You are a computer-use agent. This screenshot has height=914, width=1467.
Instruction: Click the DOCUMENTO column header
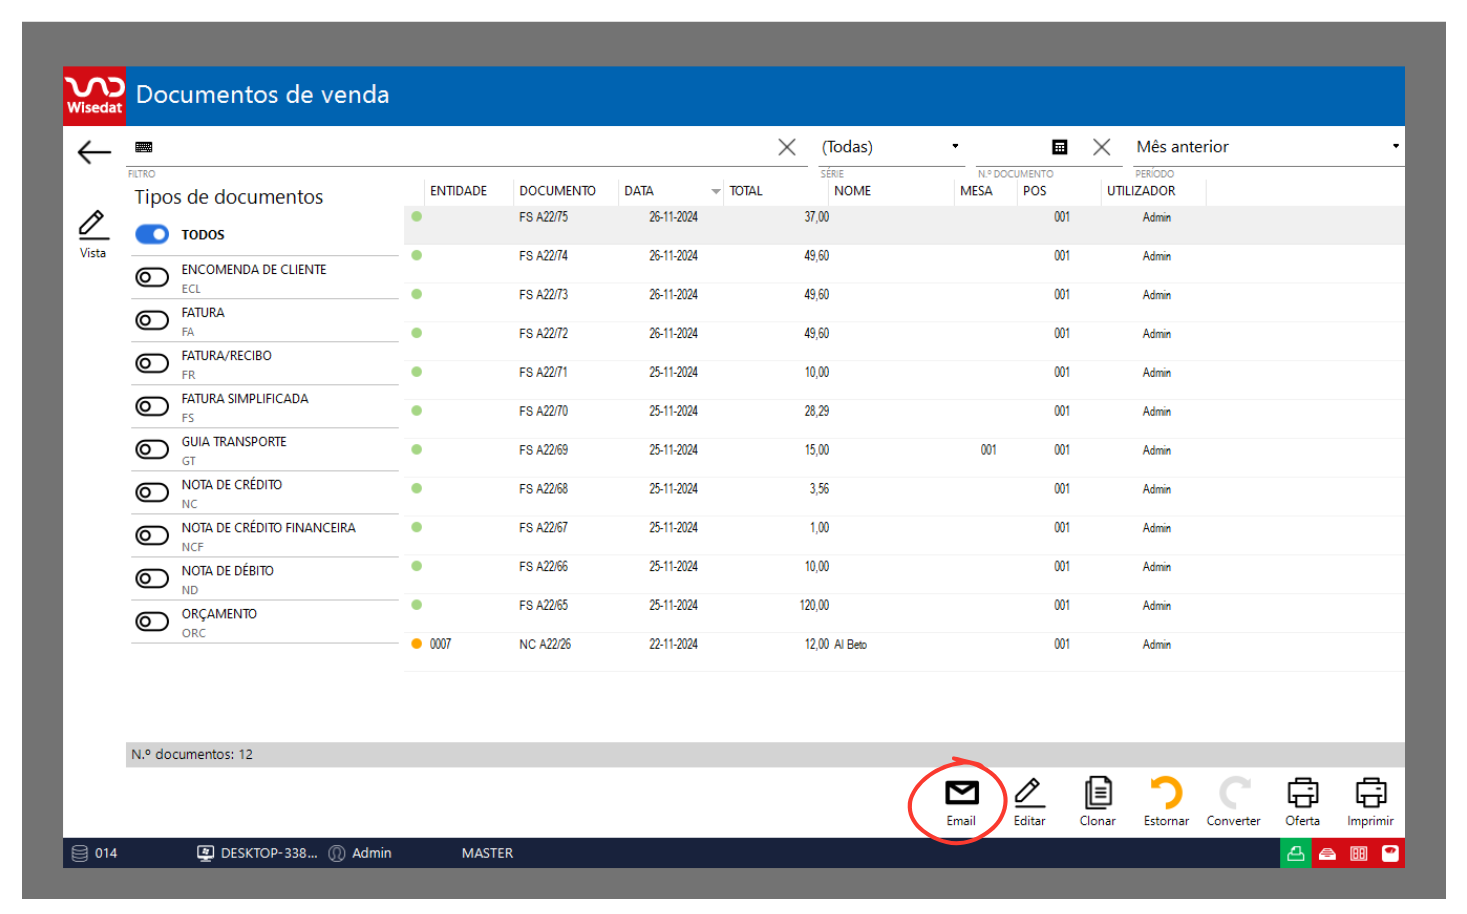557,191
